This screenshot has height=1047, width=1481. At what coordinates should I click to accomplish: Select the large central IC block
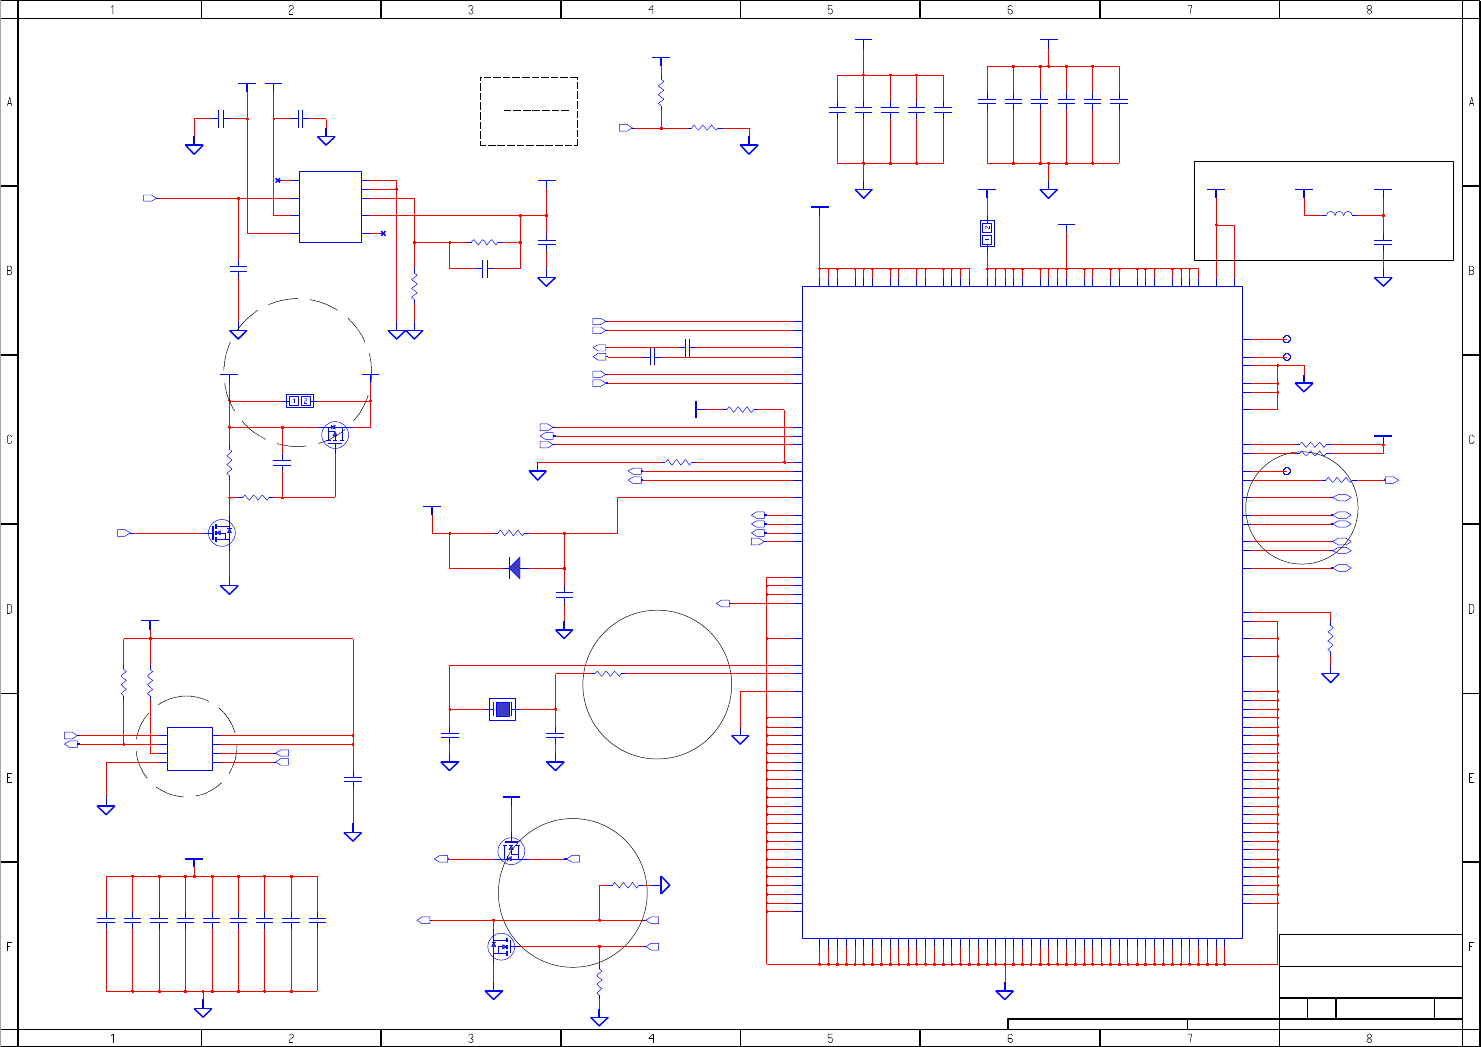1022,612
